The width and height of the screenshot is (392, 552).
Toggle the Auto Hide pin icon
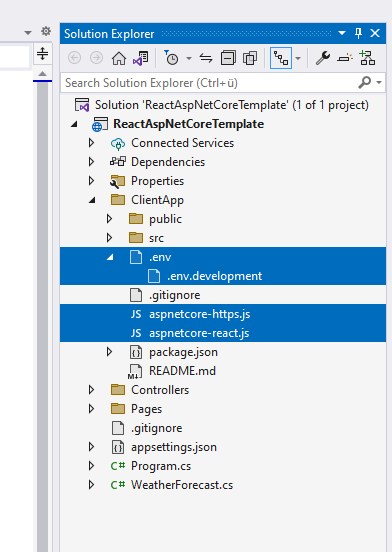point(358,33)
